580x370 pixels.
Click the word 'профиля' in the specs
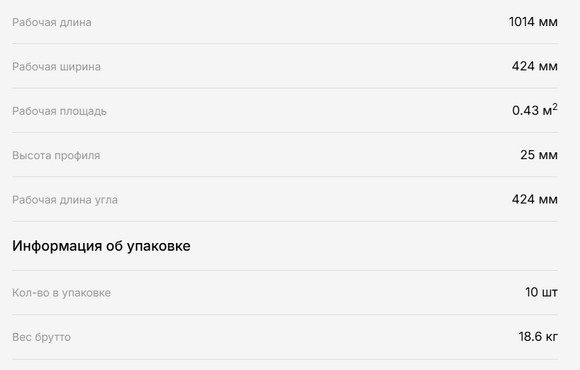point(77,156)
